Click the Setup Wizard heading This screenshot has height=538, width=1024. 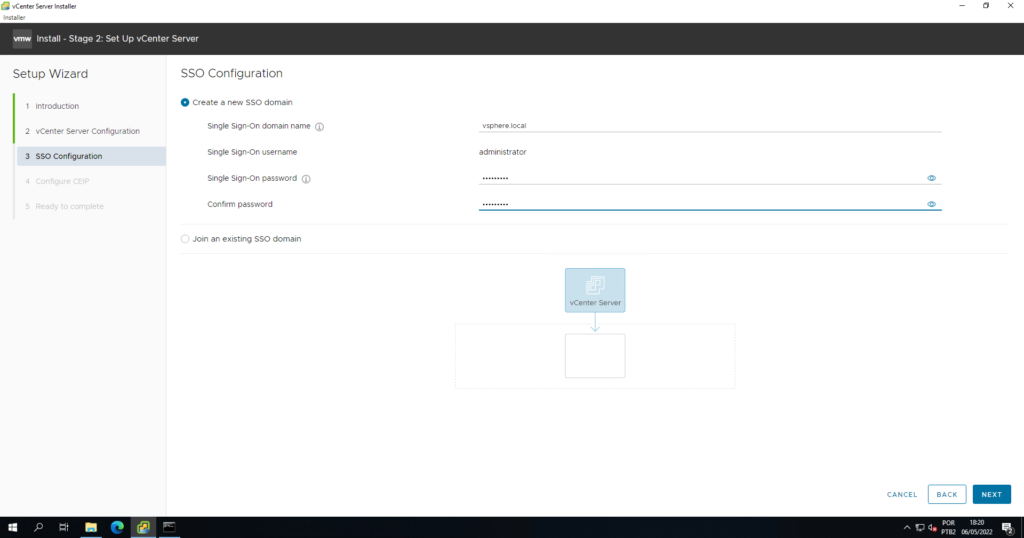coord(50,74)
